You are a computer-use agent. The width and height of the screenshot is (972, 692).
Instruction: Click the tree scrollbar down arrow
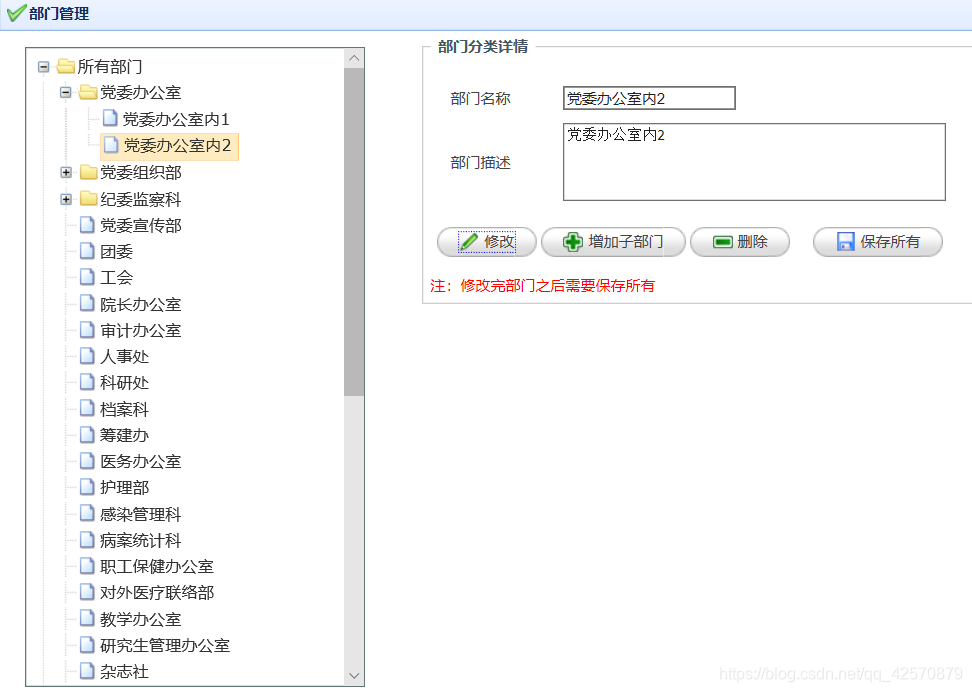[x=354, y=675]
